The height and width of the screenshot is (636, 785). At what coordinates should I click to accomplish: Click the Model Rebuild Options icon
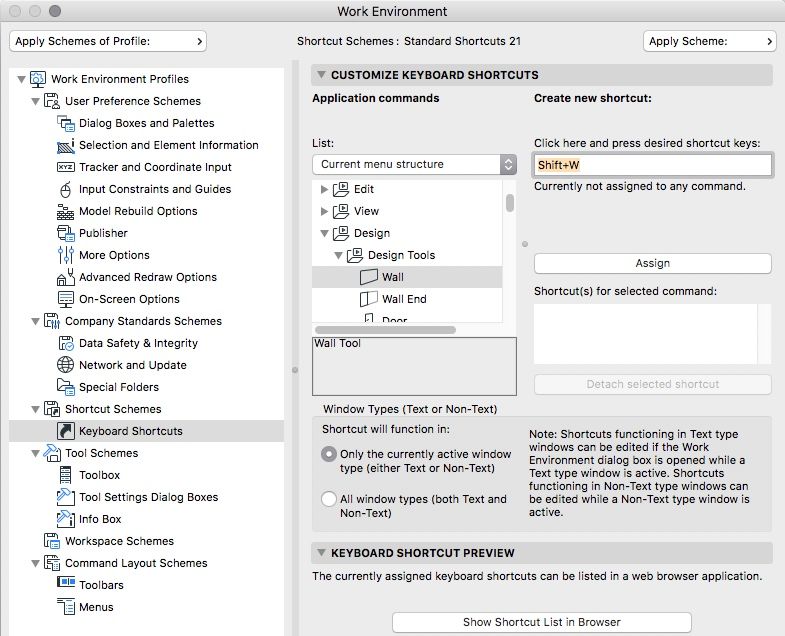(x=66, y=211)
